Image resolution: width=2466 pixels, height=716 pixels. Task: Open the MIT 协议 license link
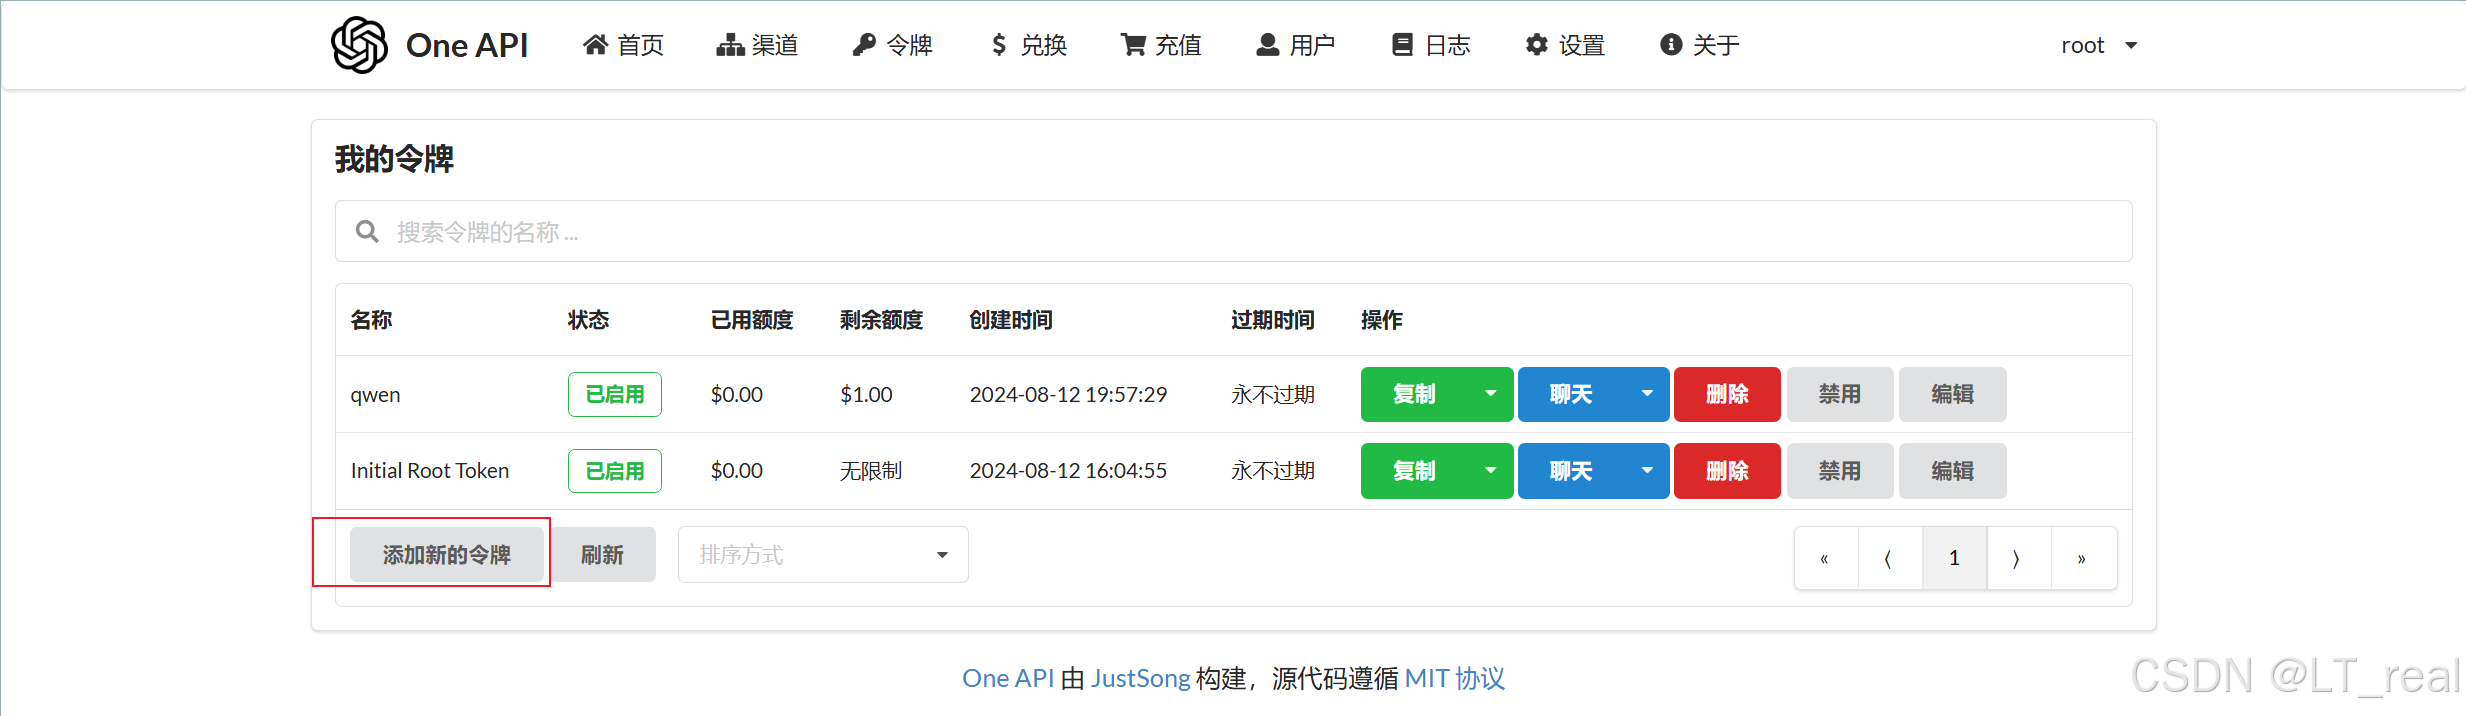(x=1455, y=679)
